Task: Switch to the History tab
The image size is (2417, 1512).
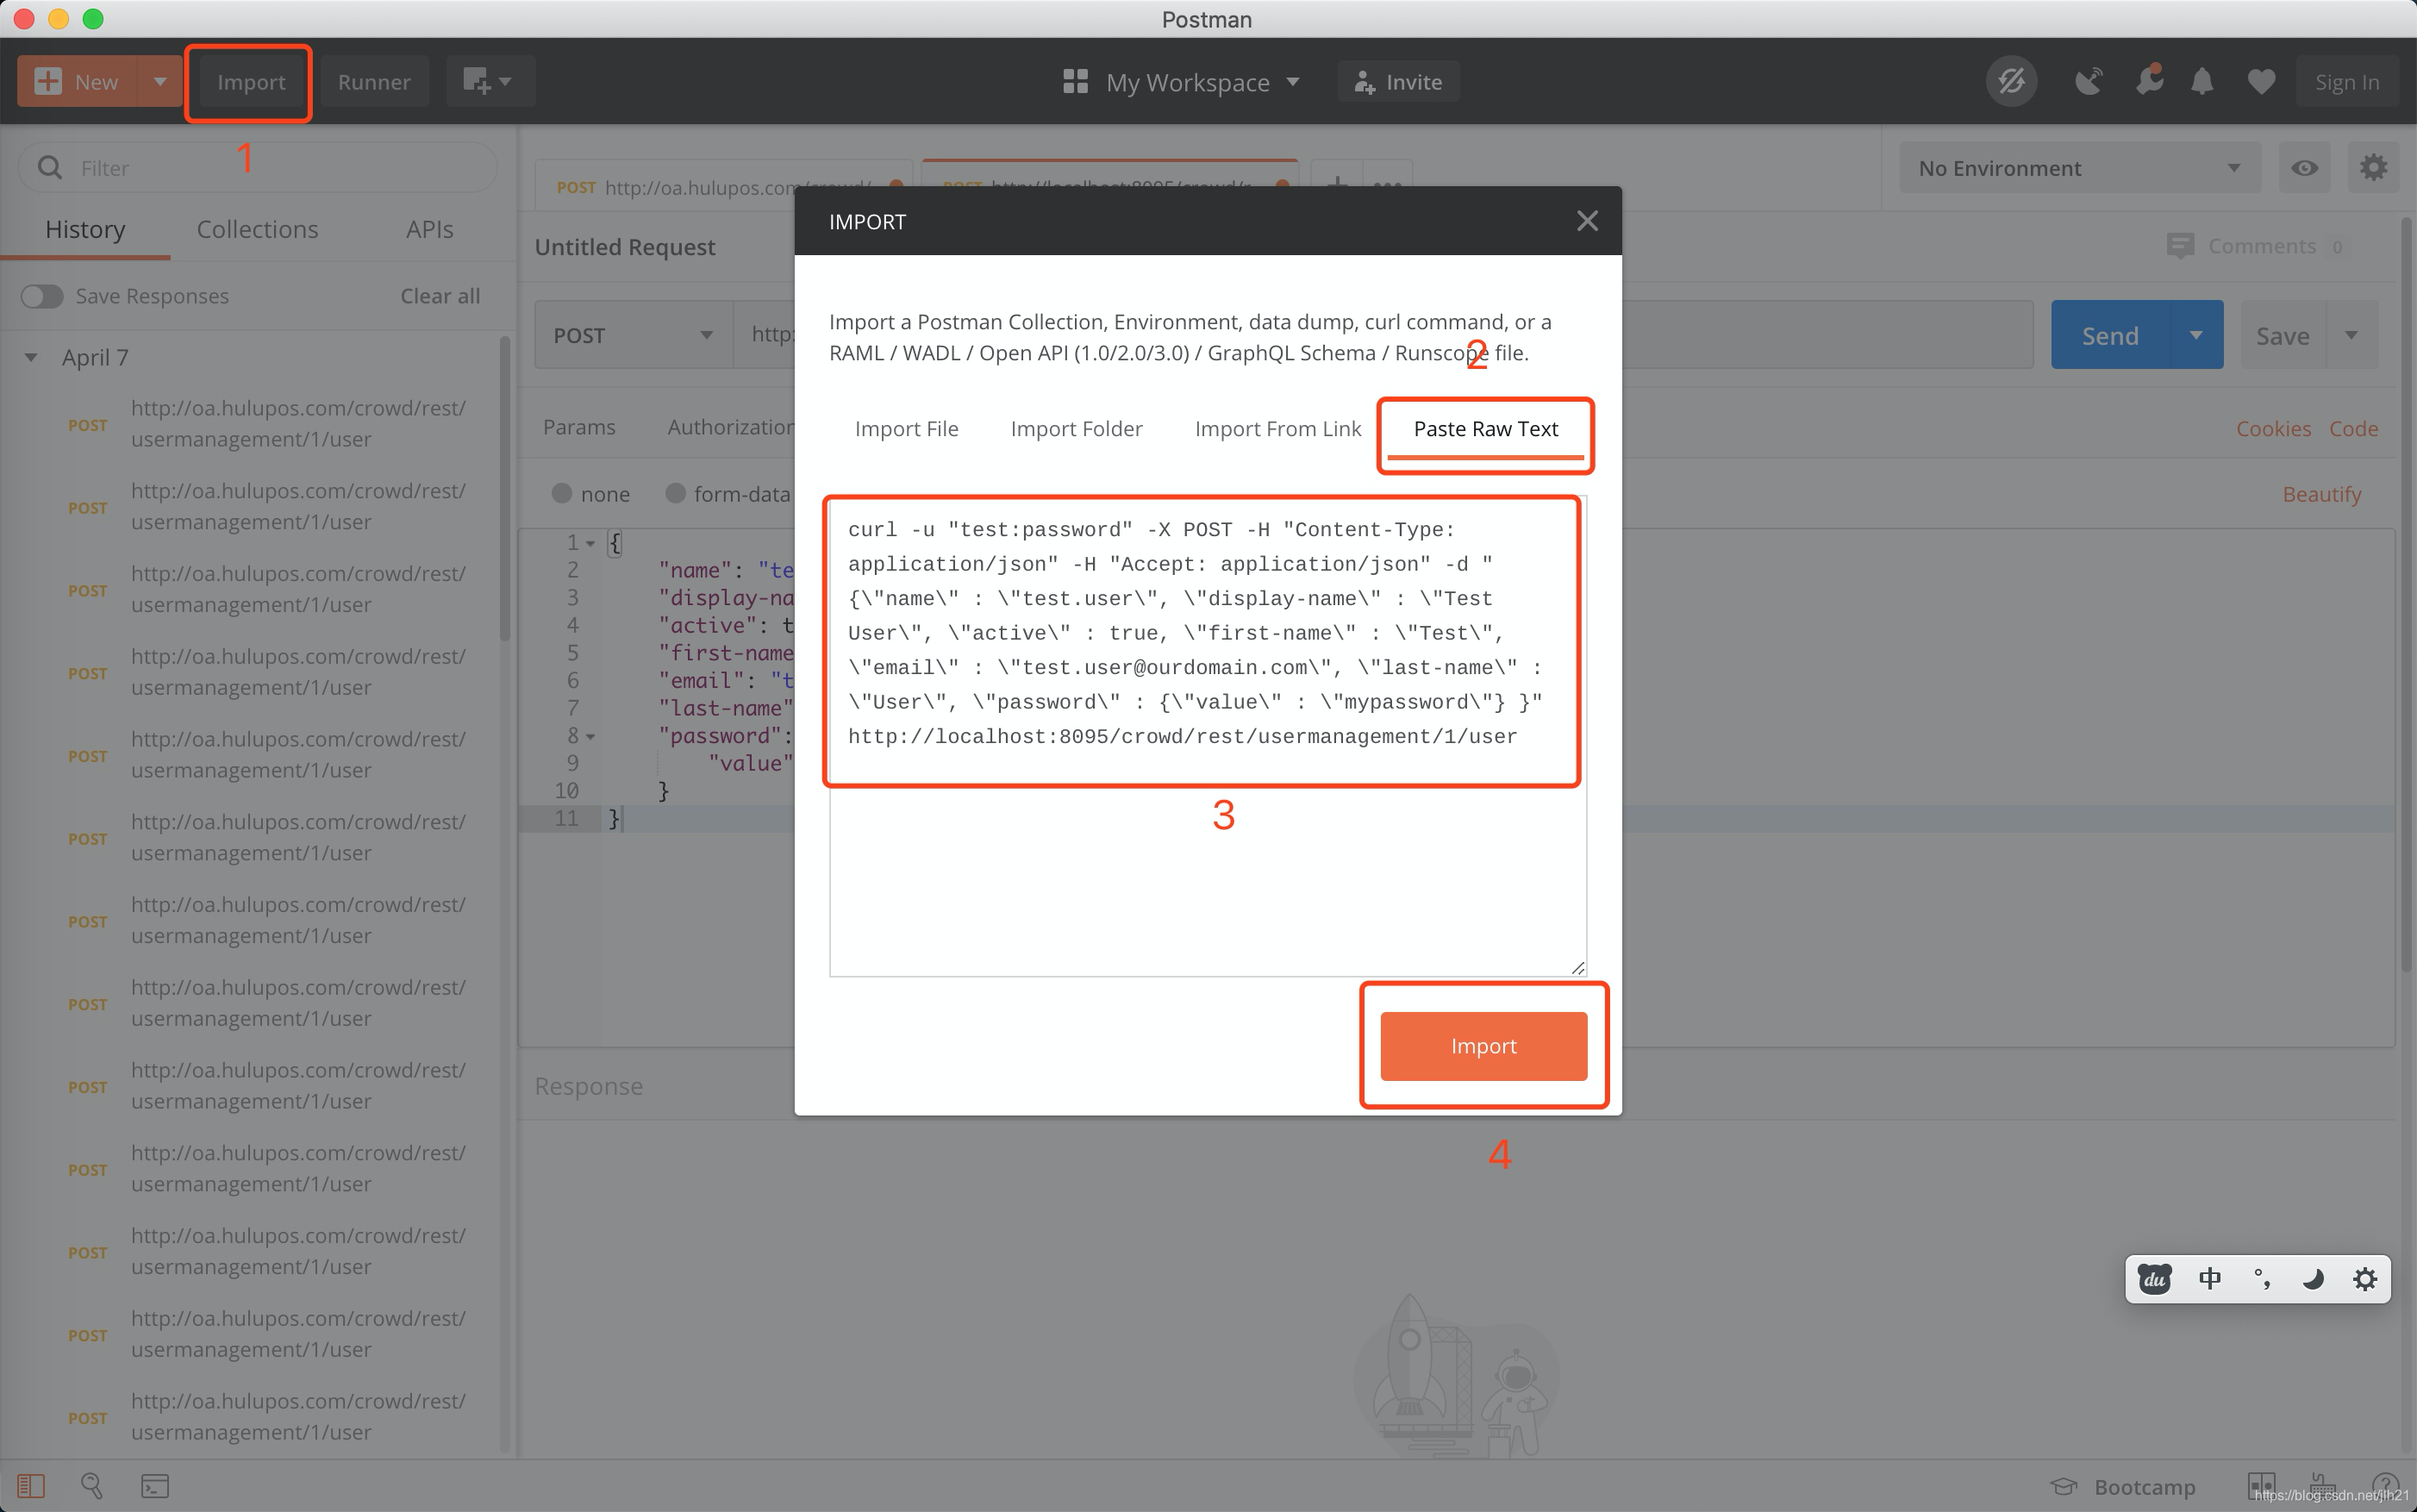Action: pyautogui.click(x=85, y=230)
